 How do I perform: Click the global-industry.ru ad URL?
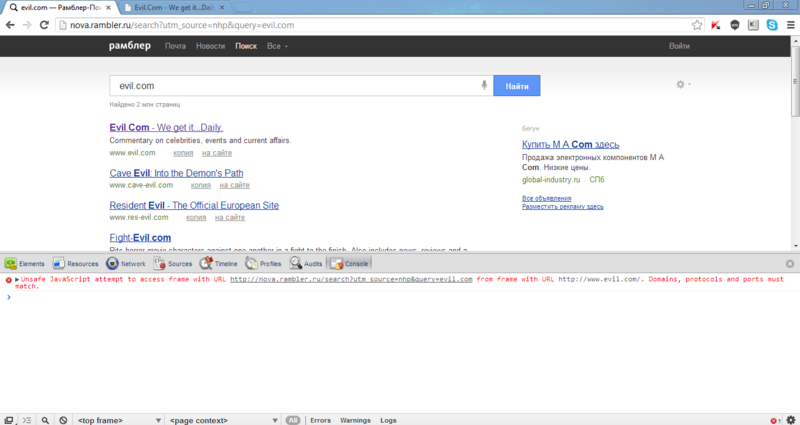click(x=551, y=180)
